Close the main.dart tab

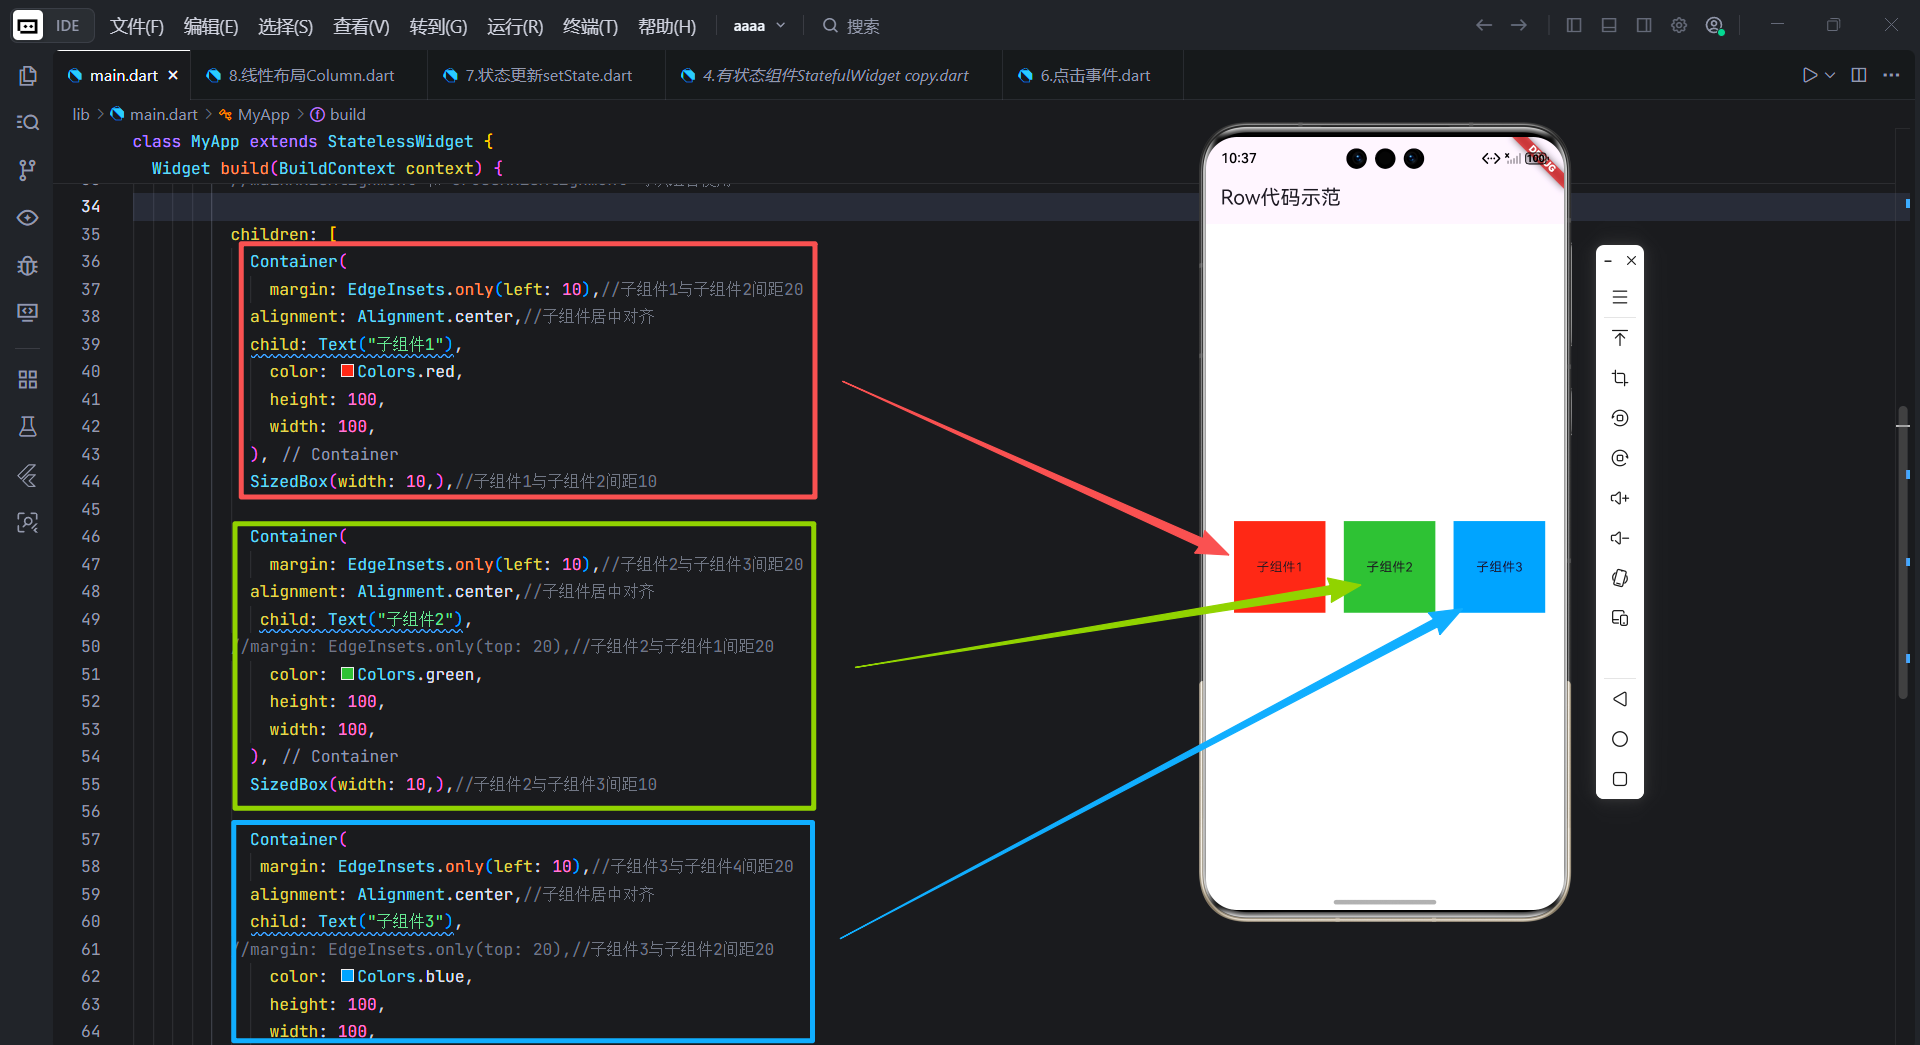point(173,75)
